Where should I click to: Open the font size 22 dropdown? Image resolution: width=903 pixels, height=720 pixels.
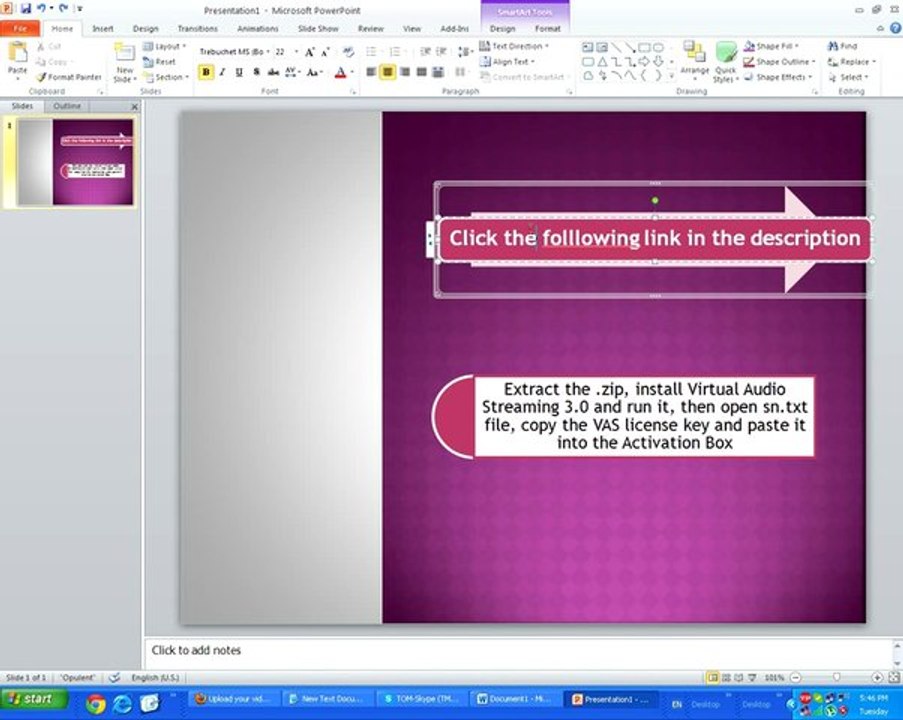click(x=296, y=52)
